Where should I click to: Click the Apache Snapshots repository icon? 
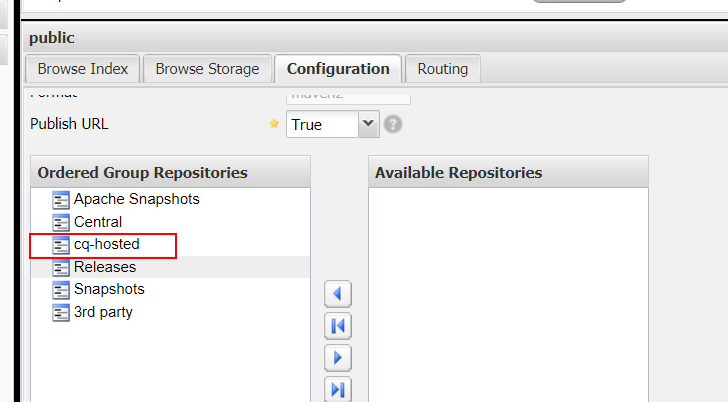(x=60, y=200)
